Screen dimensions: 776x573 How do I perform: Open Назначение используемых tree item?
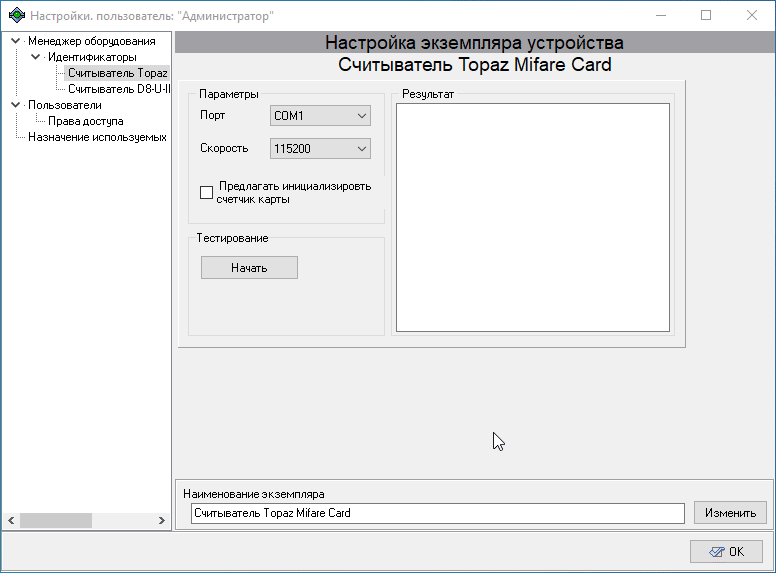coord(97,137)
